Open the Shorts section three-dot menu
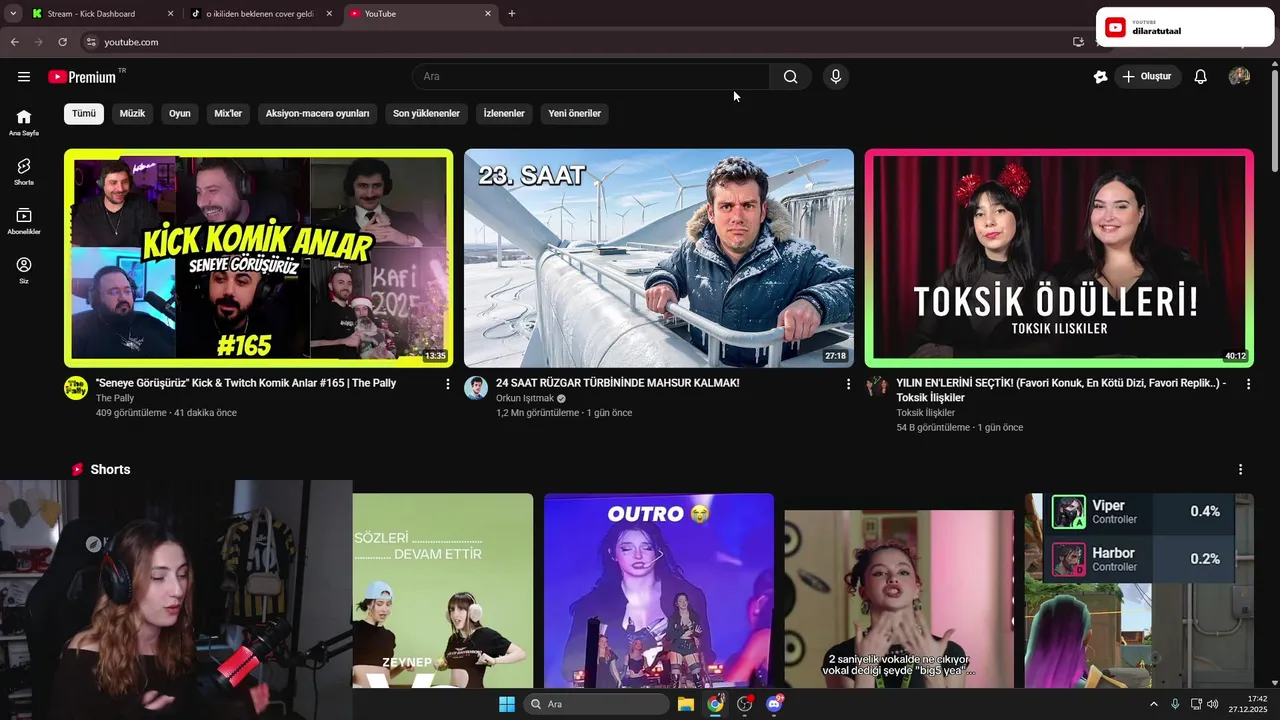 [1241, 470]
